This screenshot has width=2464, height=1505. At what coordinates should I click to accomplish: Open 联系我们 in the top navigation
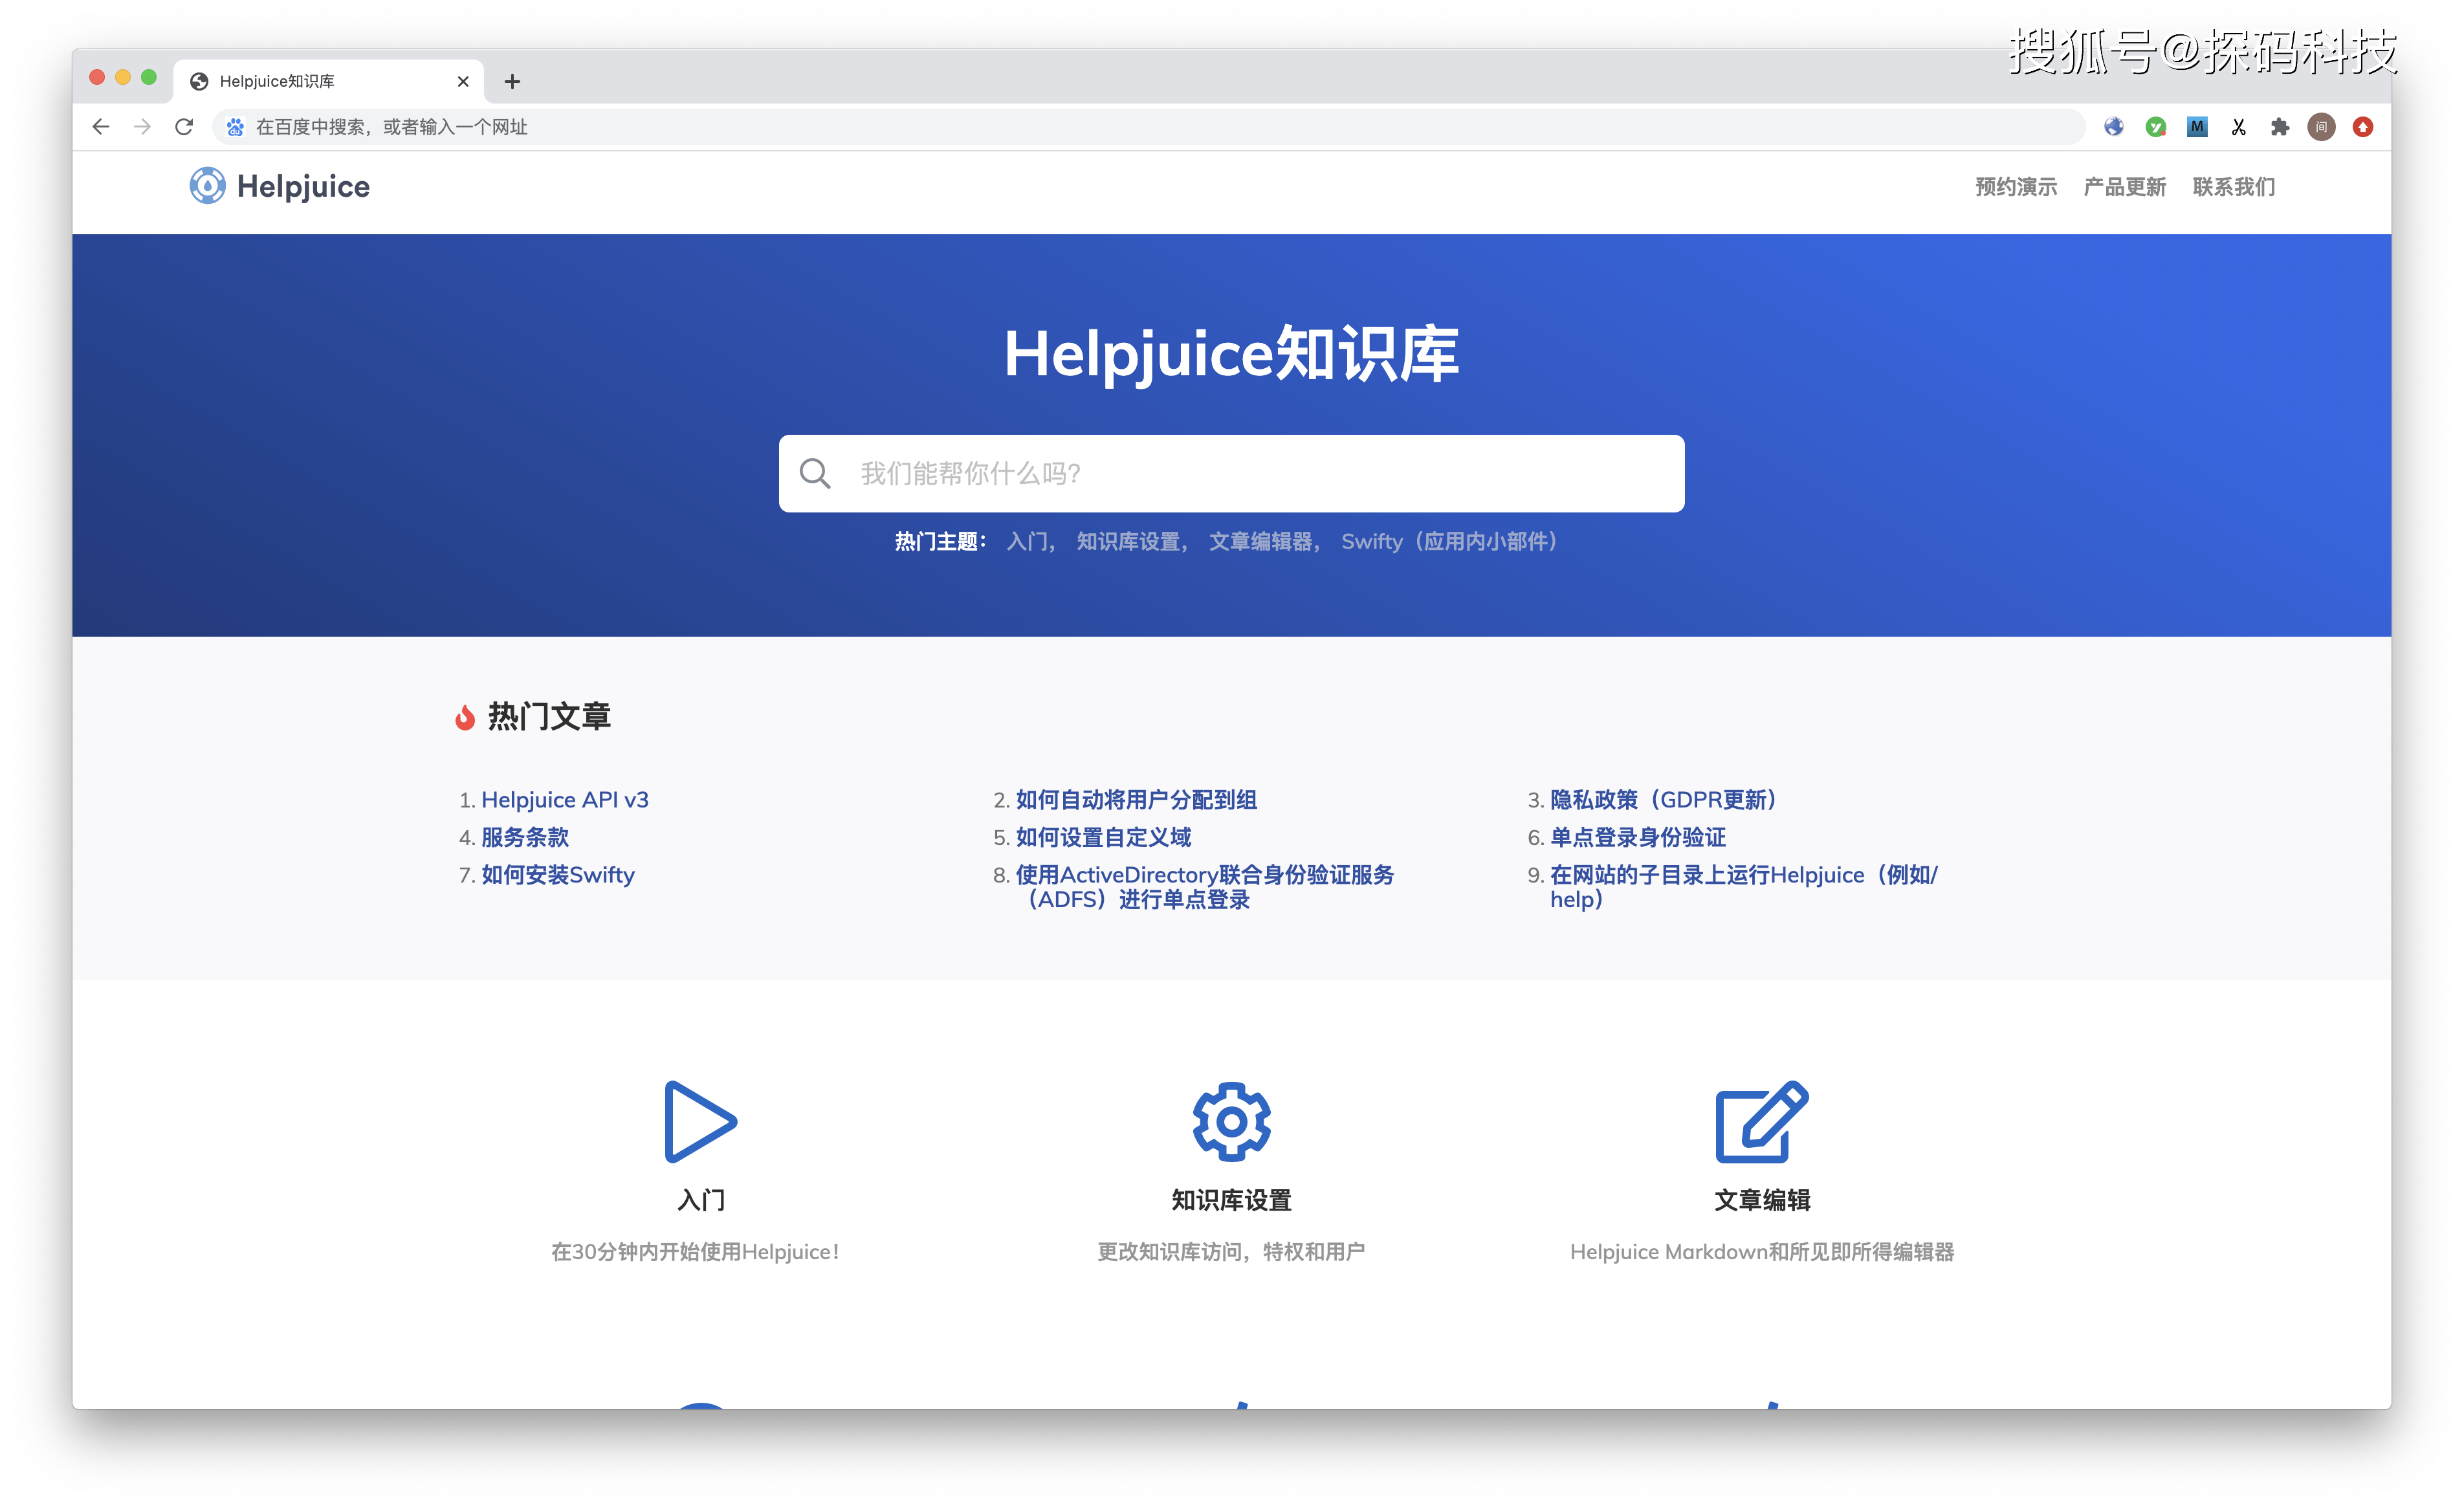pyautogui.click(x=2234, y=187)
